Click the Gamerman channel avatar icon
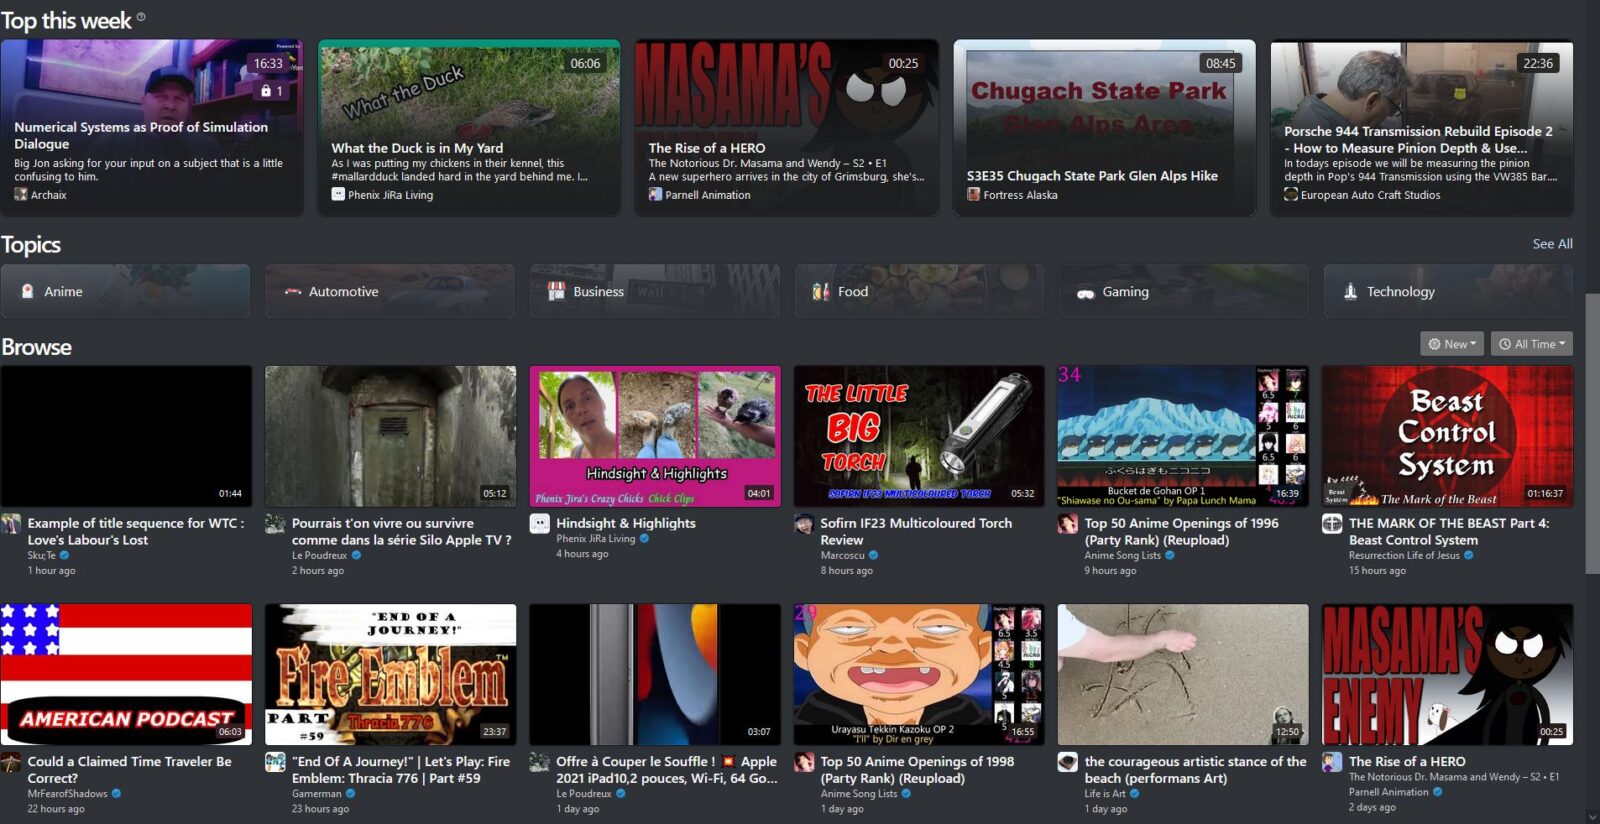Image resolution: width=1600 pixels, height=824 pixels. point(275,762)
